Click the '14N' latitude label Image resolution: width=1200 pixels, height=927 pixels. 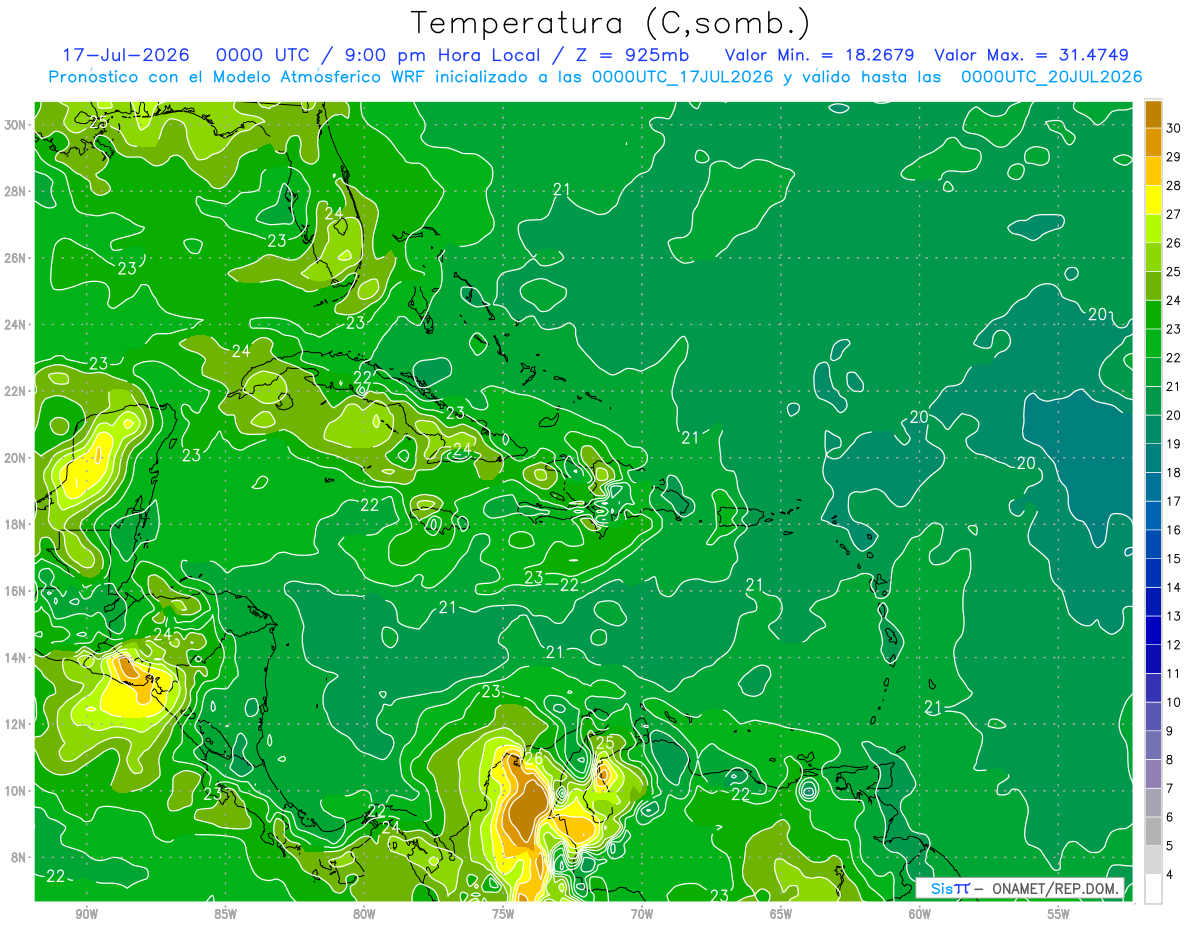click(x=15, y=658)
